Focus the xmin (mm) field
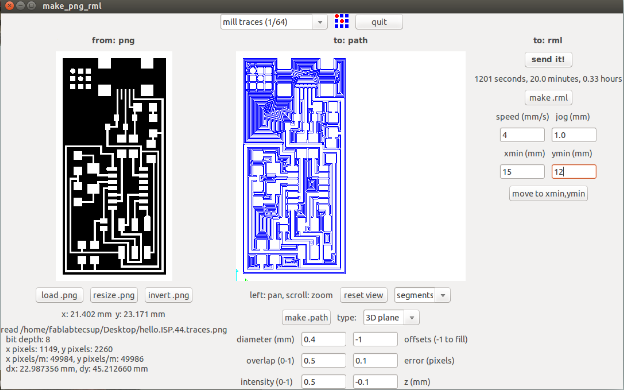The width and height of the screenshot is (624, 390). pyautogui.click(x=522, y=172)
